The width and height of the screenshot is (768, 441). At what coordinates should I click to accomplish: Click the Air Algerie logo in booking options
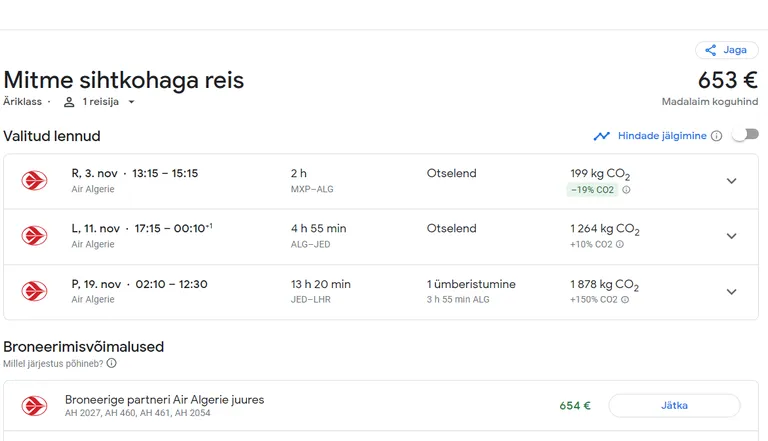34,406
